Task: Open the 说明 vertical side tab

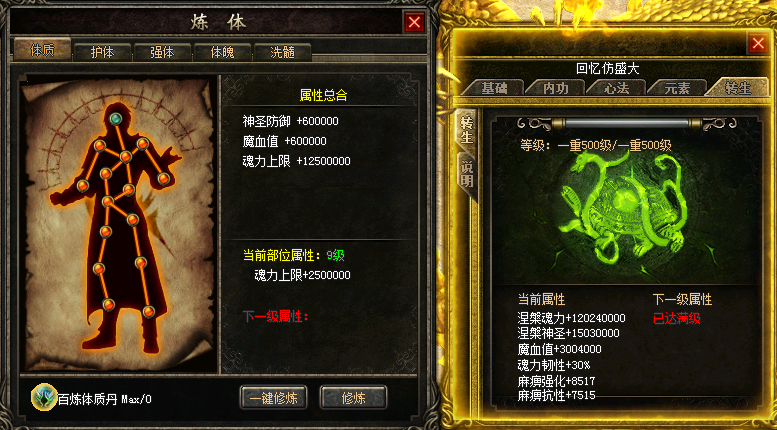Action: [466, 173]
